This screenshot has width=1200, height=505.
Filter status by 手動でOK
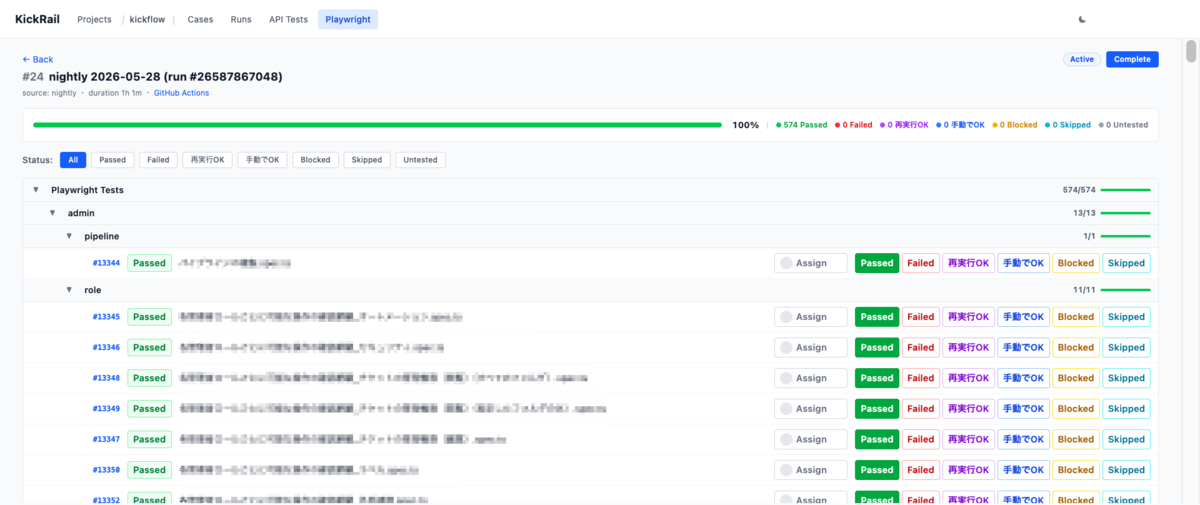coord(263,160)
